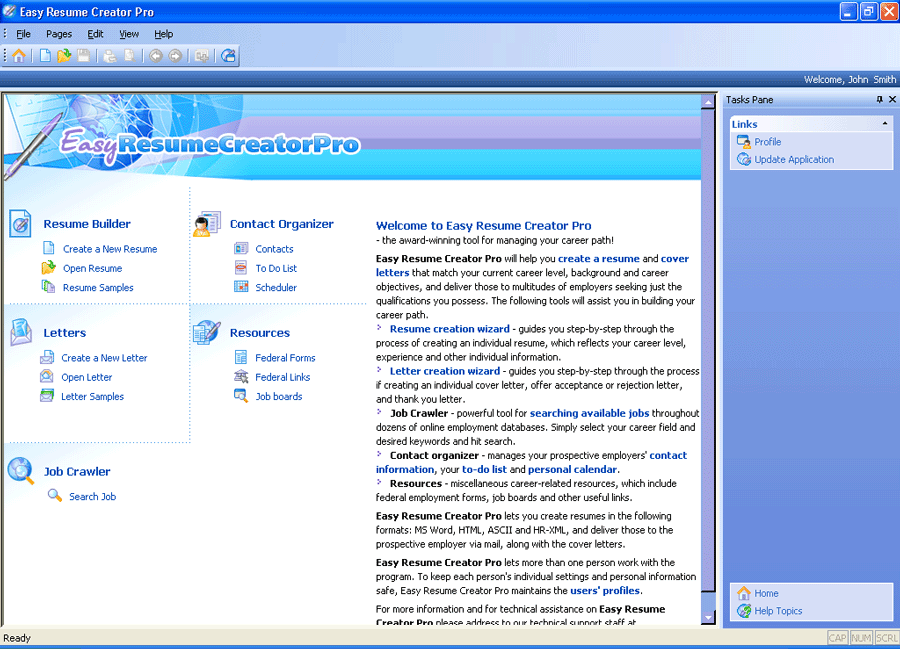The height and width of the screenshot is (649, 900).
Task: Click the icon beside To Do List
Action: pyautogui.click(x=241, y=267)
